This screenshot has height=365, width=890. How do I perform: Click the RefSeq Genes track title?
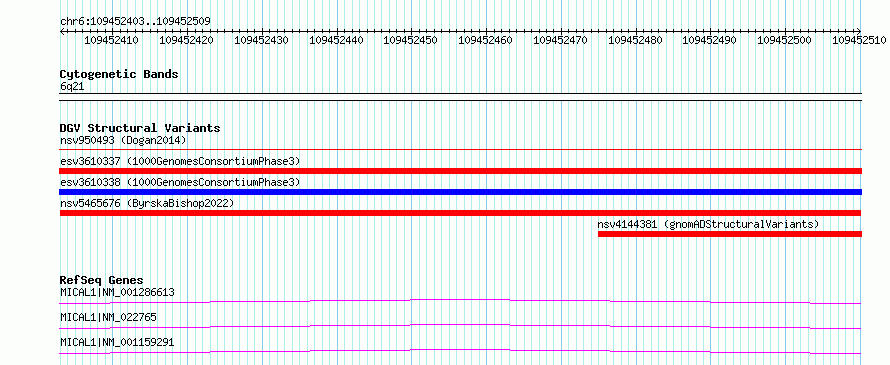(x=102, y=280)
